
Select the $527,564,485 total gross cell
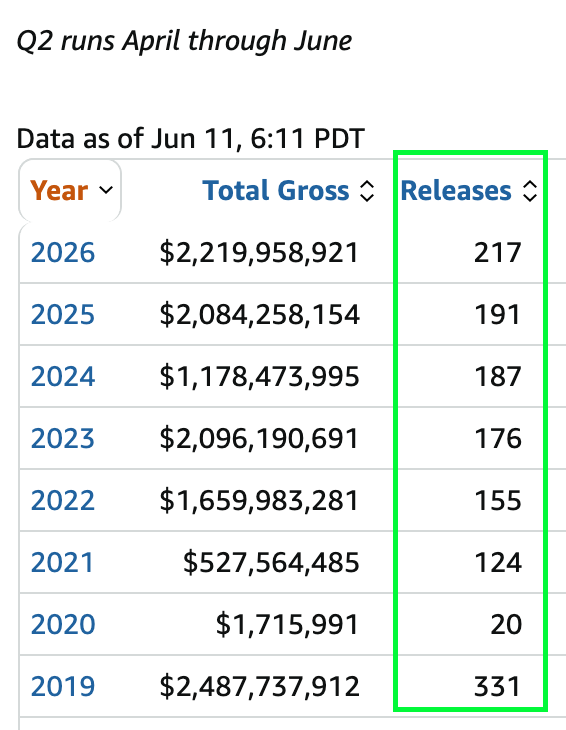[271, 563]
